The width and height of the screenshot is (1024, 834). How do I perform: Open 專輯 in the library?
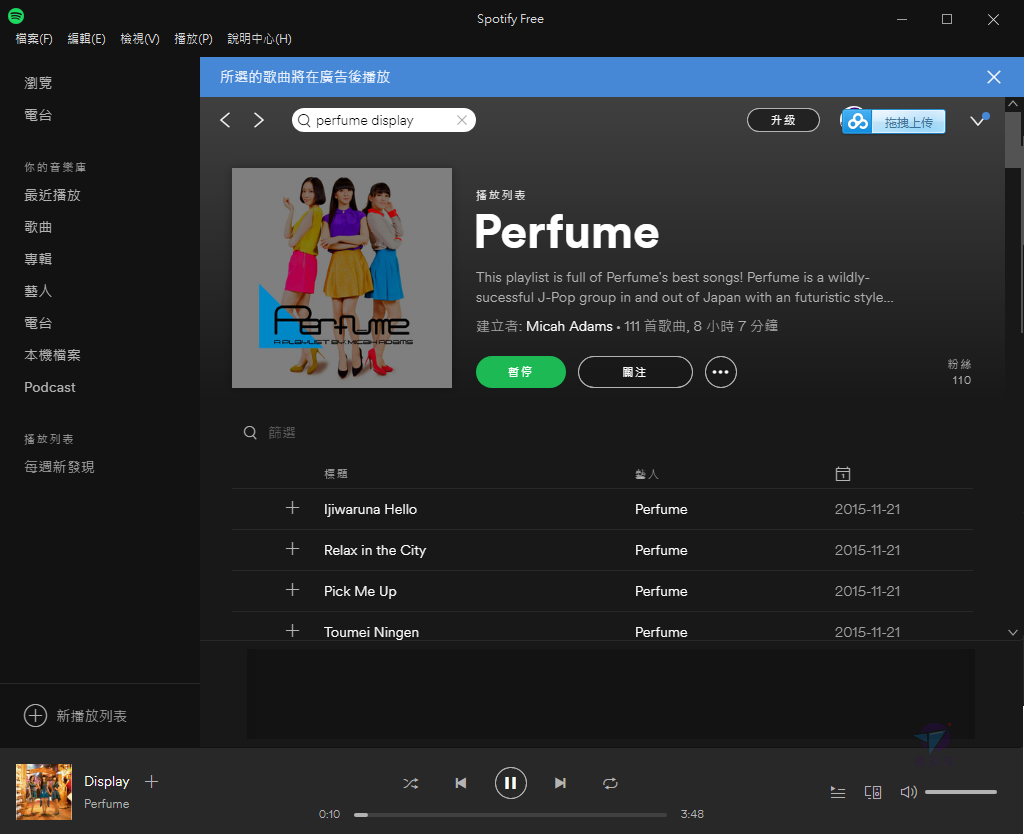pyautogui.click(x=38, y=259)
